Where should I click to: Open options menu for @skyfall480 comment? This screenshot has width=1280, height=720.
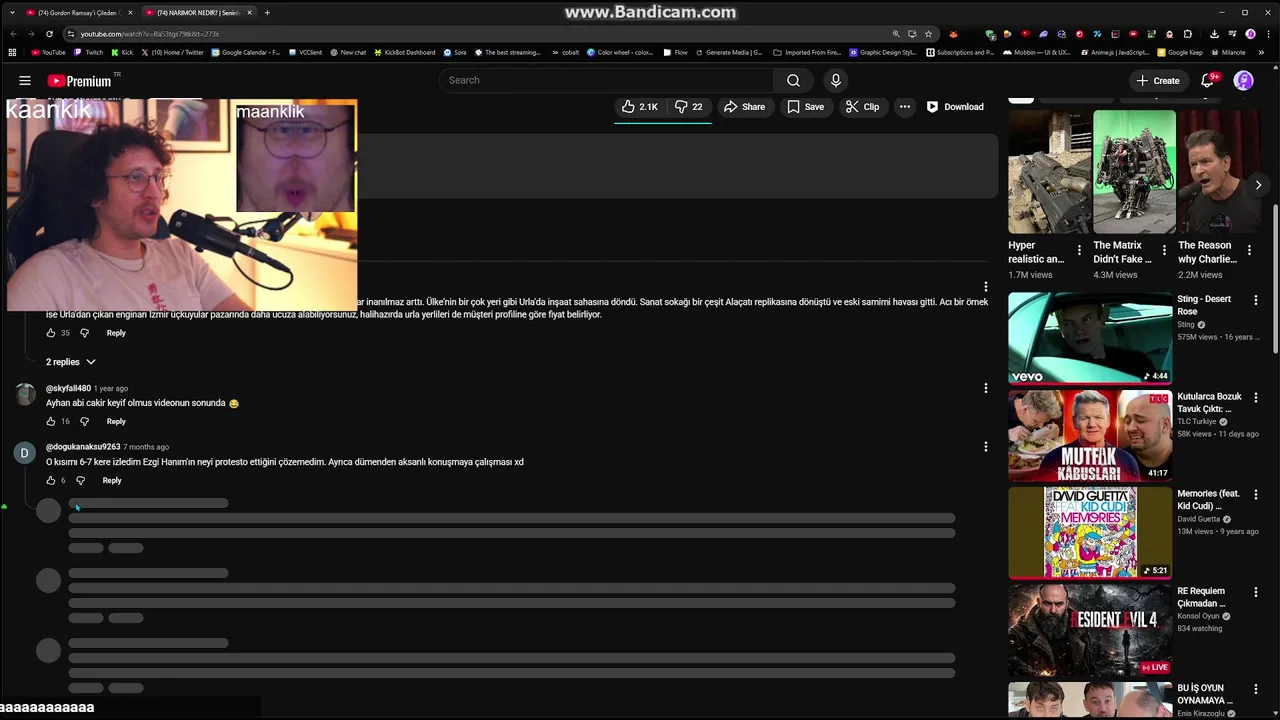pyautogui.click(x=985, y=388)
